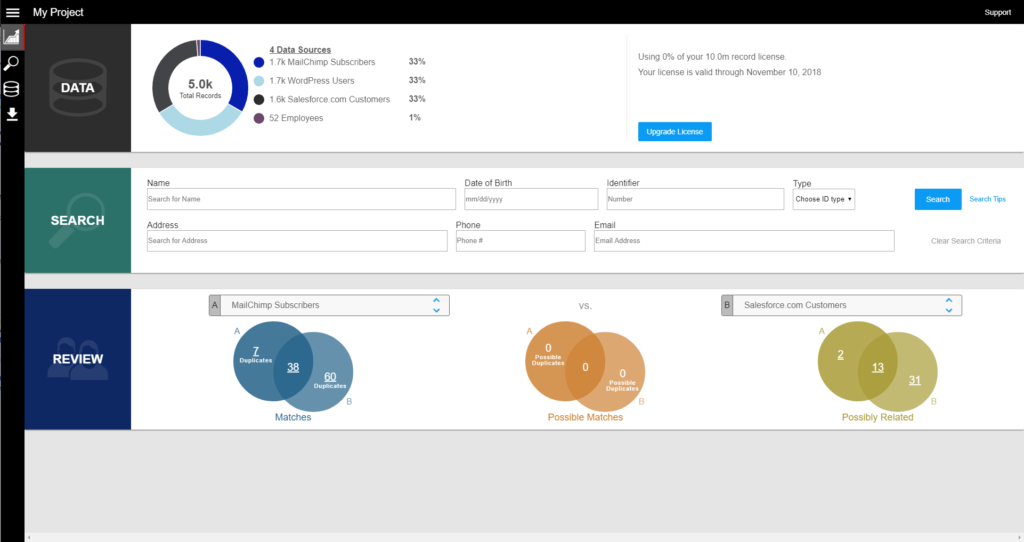Open source A MailChimp Subscribers dropdown
1024x542 pixels.
coord(329,305)
